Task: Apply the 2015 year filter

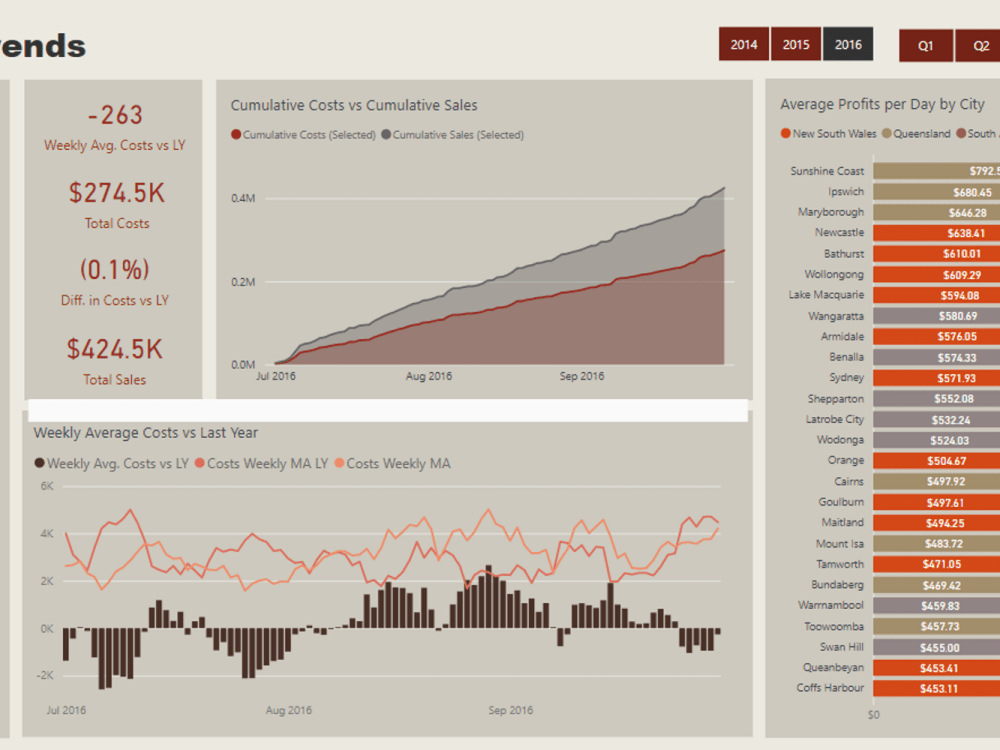Action: click(x=795, y=44)
